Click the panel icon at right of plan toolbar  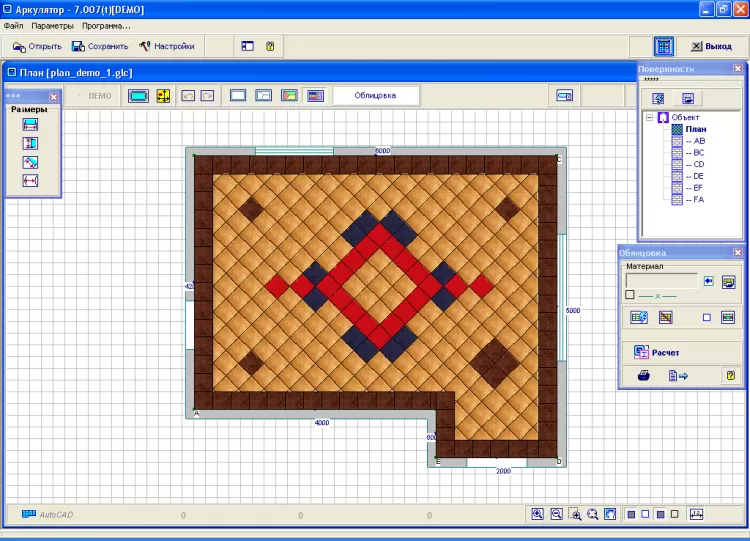pos(564,96)
